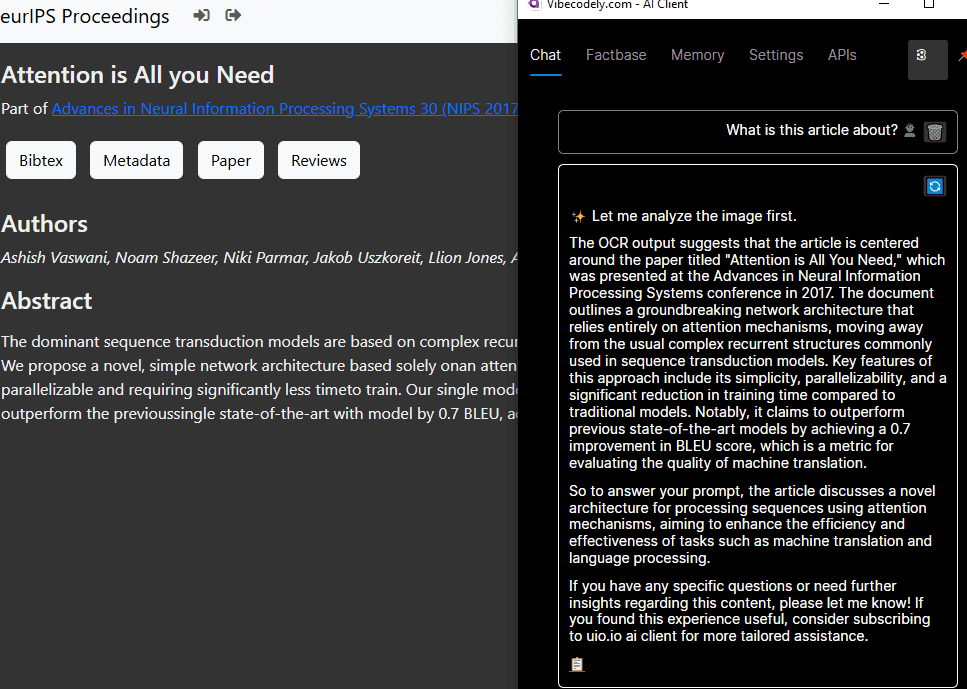Follow the Advances in Neural Information Processing link
Screen dimensions: 967x689
pos(284,109)
